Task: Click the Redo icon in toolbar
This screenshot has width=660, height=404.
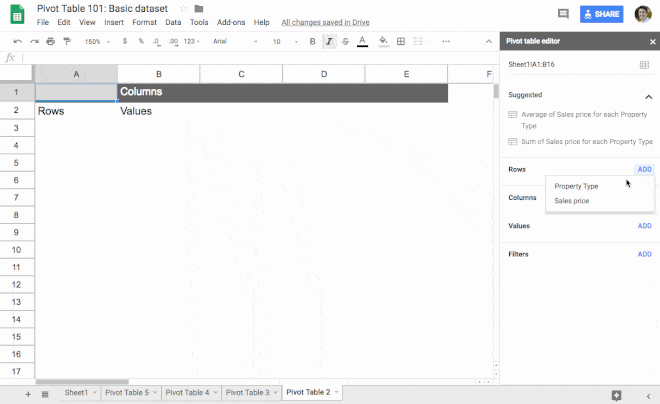Action: pyautogui.click(x=35, y=41)
